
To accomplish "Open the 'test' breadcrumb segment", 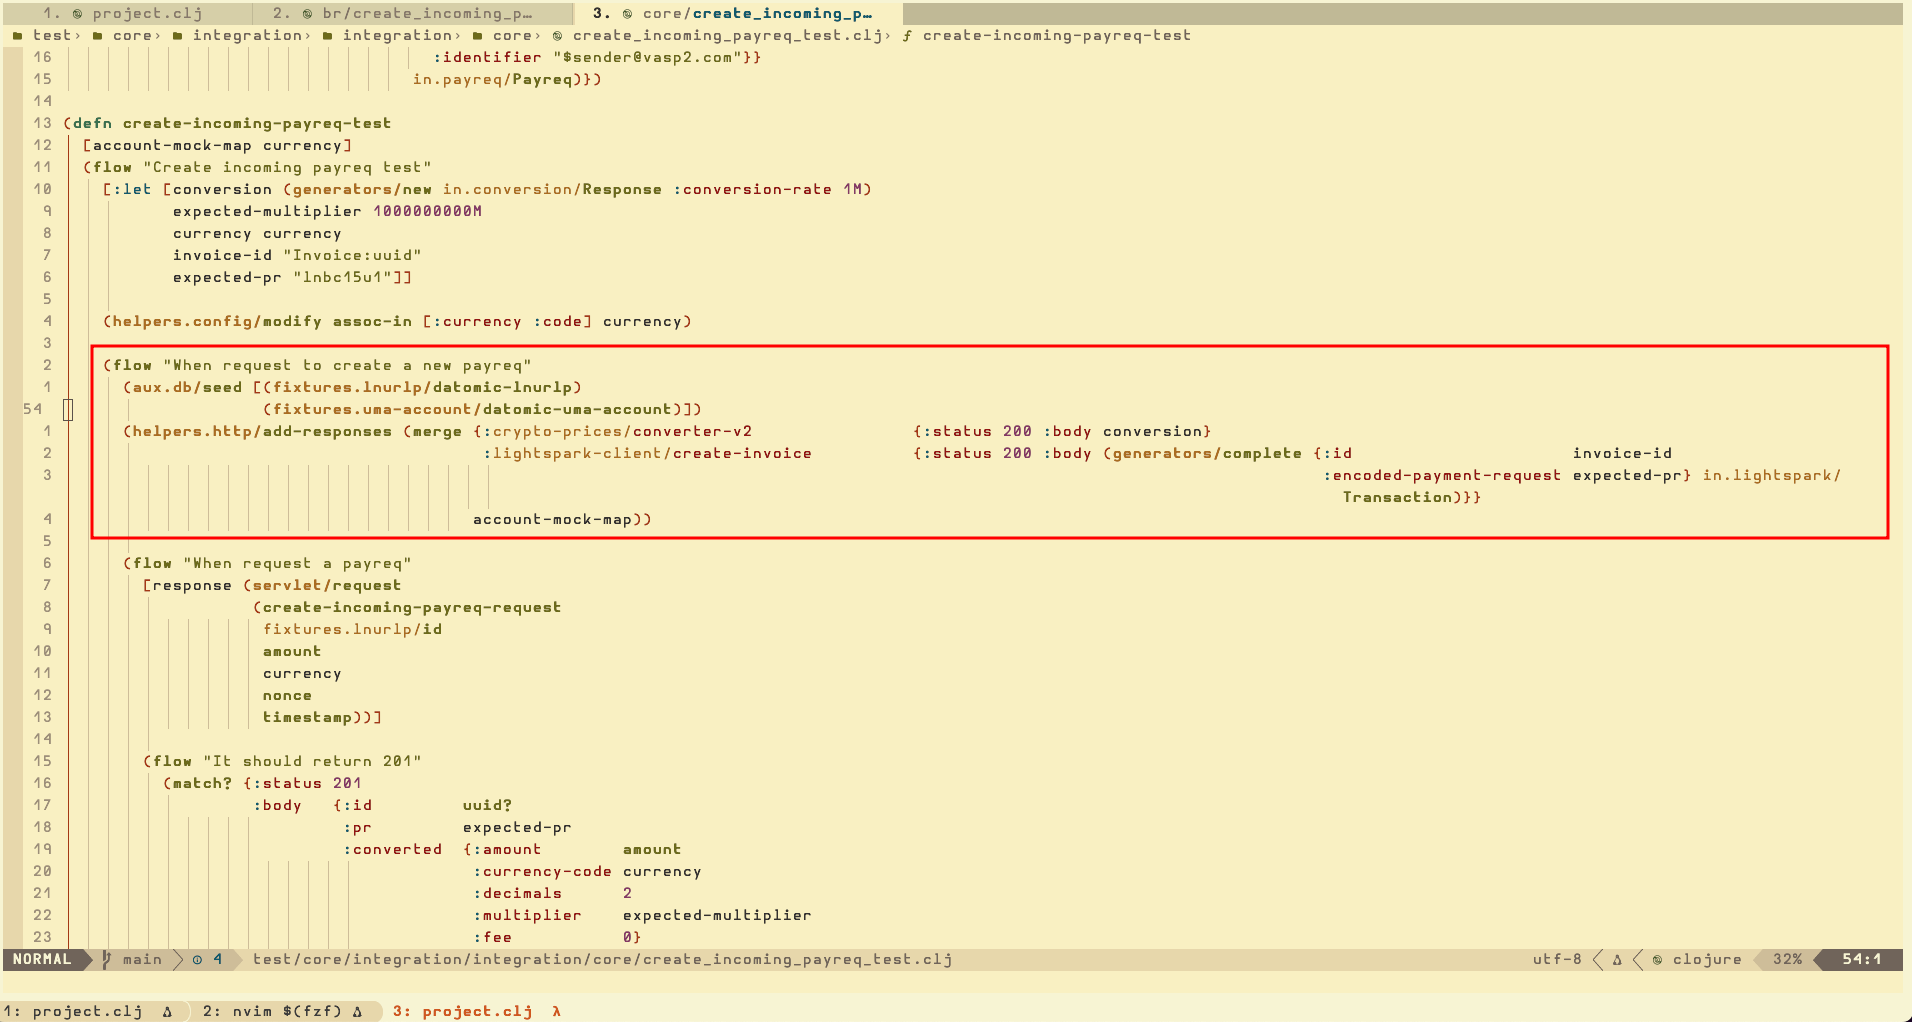I will point(52,36).
